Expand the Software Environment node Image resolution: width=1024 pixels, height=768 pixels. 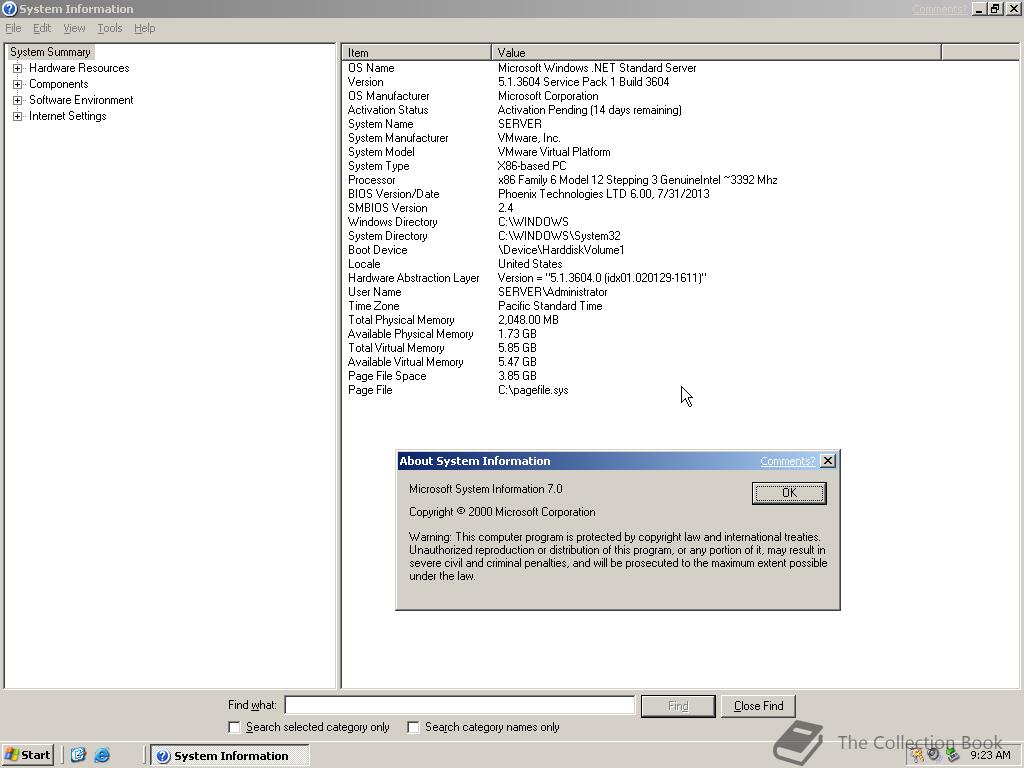click(18, 100)
